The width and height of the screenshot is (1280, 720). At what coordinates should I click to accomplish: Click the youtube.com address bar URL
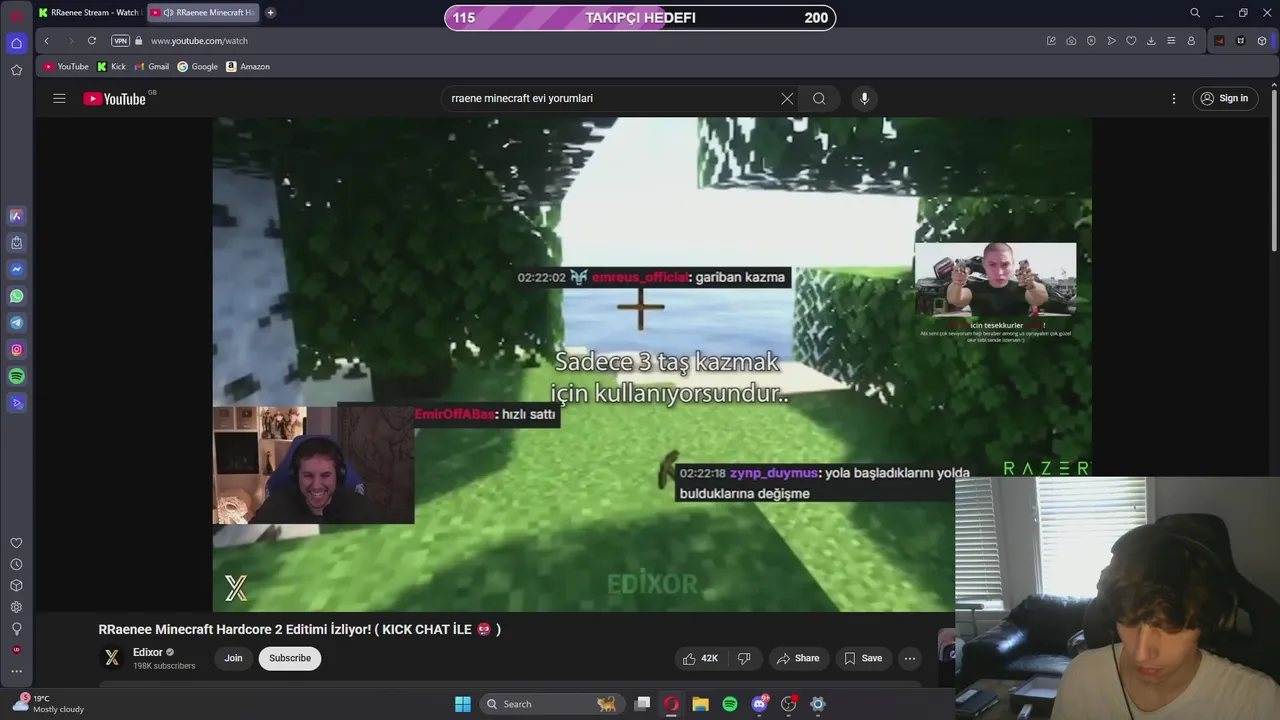point(199,41)
